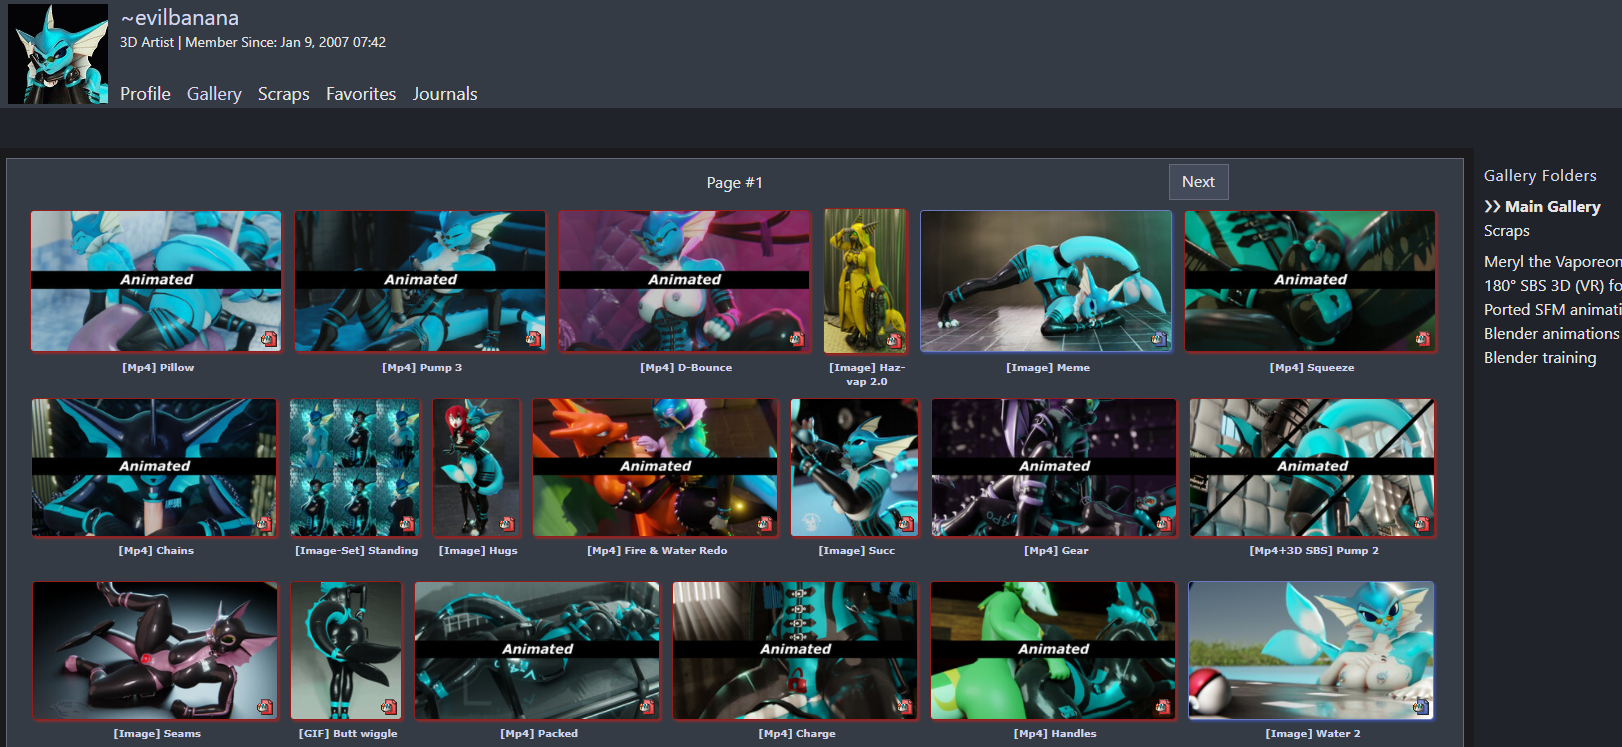Open the thumbnail above '[Mp4] Pump 3'
1622x747 pixels.
tap(420, 281)
